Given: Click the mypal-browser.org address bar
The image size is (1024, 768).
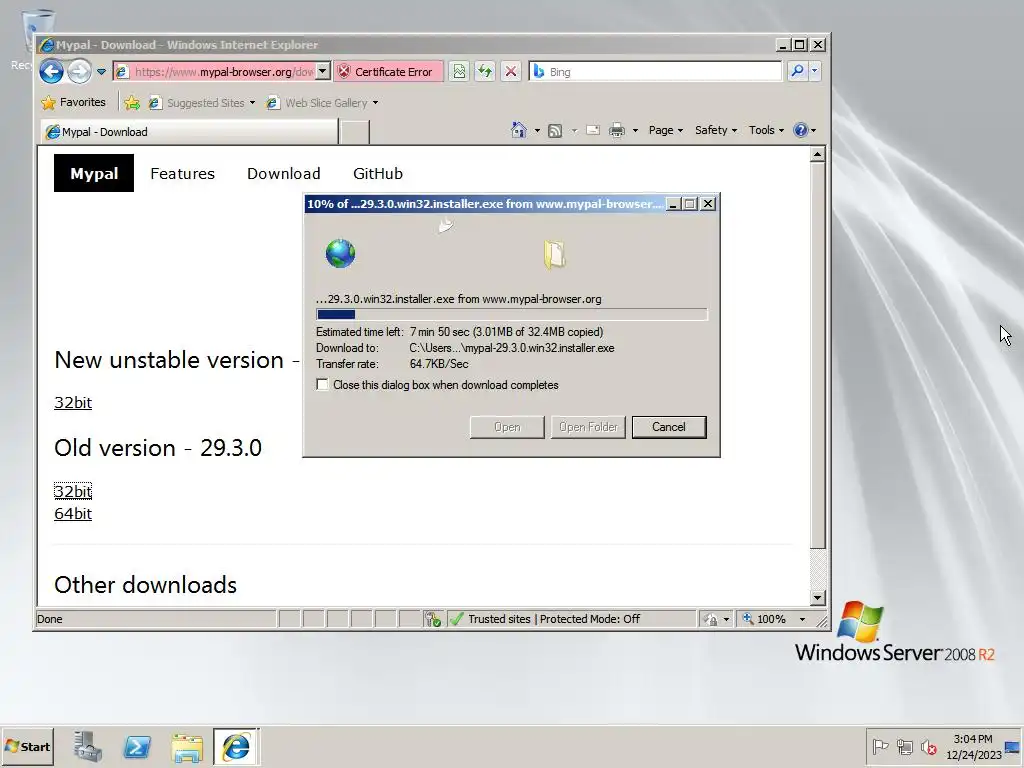Looking at the screenshot, I should tap(214, 72).
